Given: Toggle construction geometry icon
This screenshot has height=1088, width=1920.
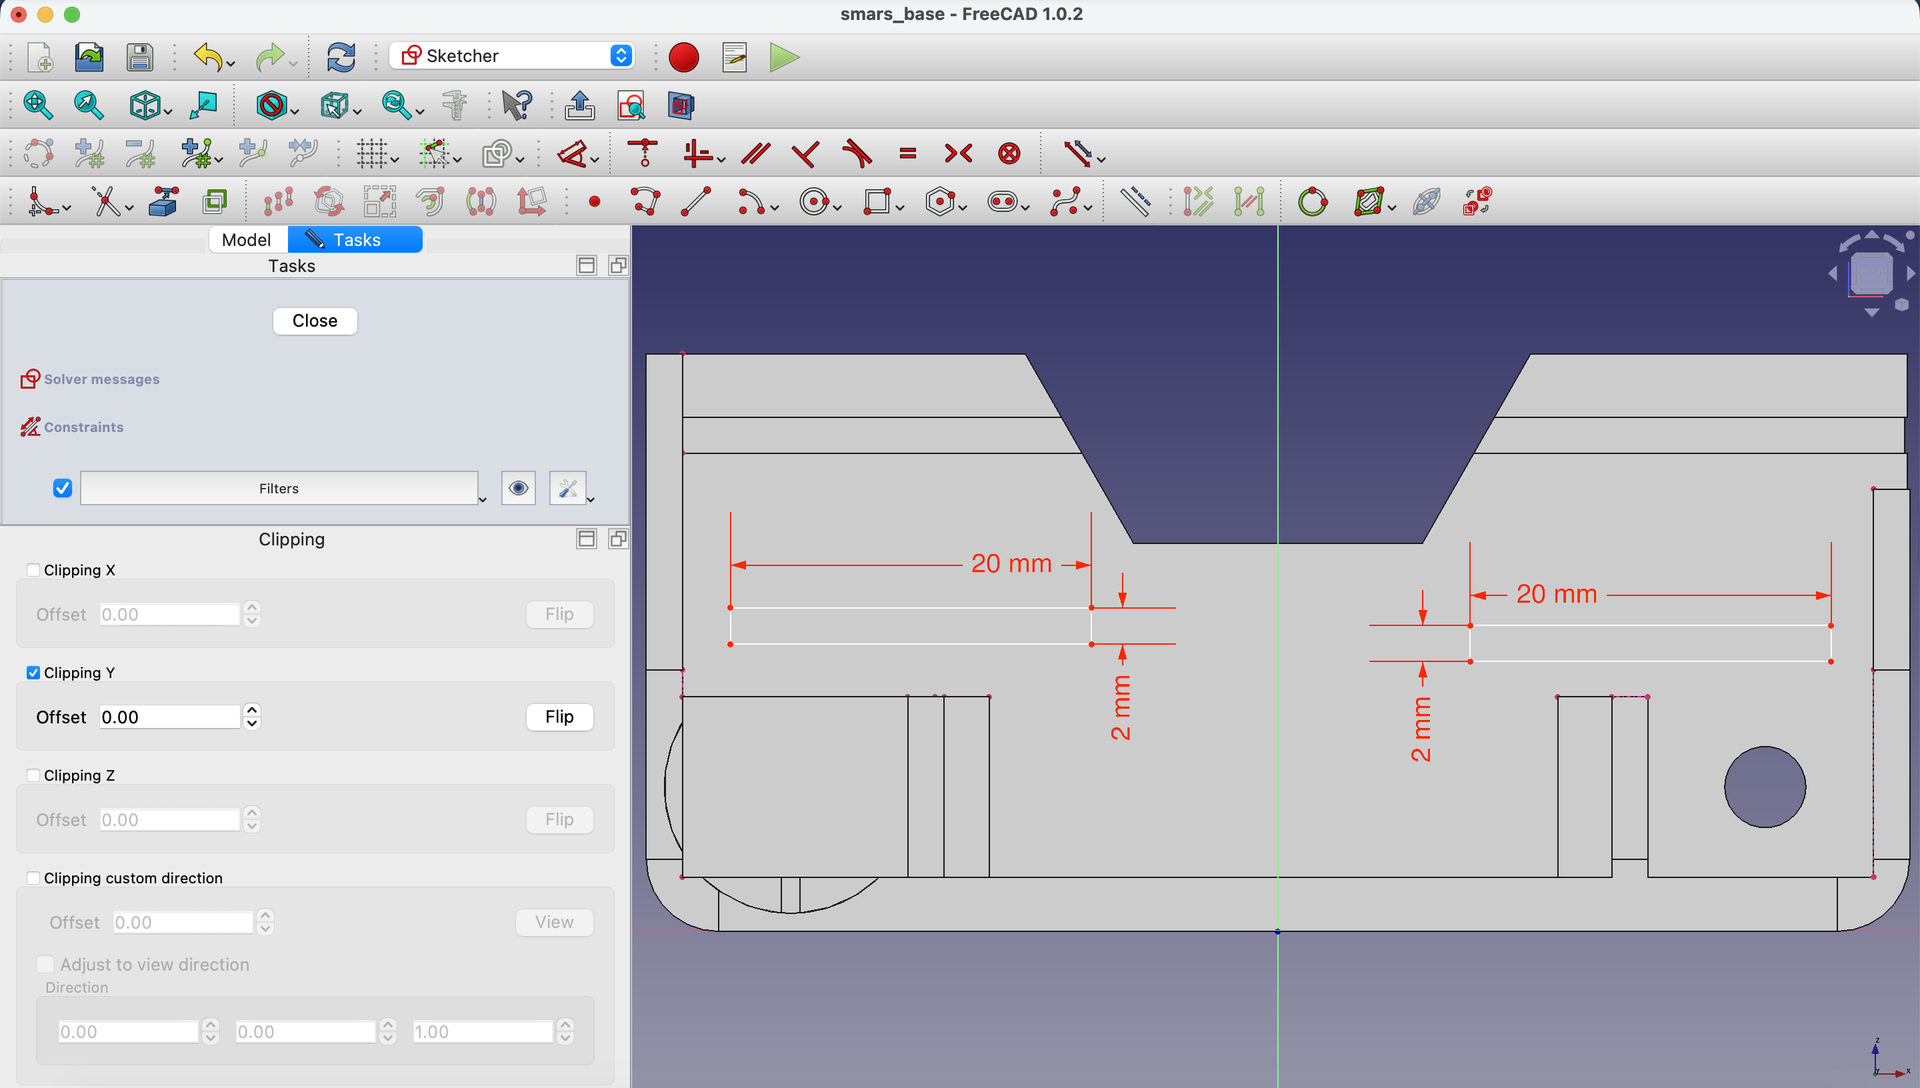Looking at the screenshot, I should (x=1135, y=202).
